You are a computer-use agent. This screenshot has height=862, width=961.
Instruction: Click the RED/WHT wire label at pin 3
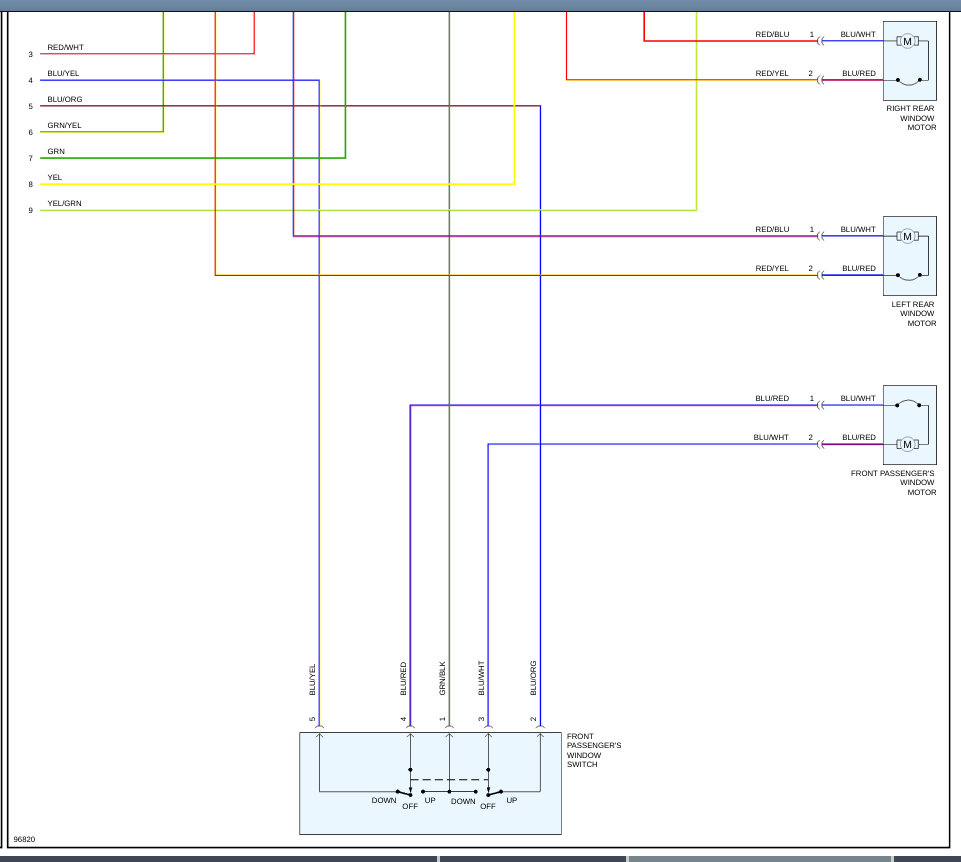coord(66,47)
